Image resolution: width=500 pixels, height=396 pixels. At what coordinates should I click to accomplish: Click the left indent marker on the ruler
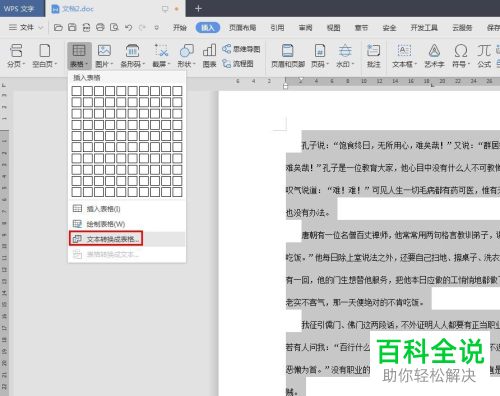tap(285, 86)
